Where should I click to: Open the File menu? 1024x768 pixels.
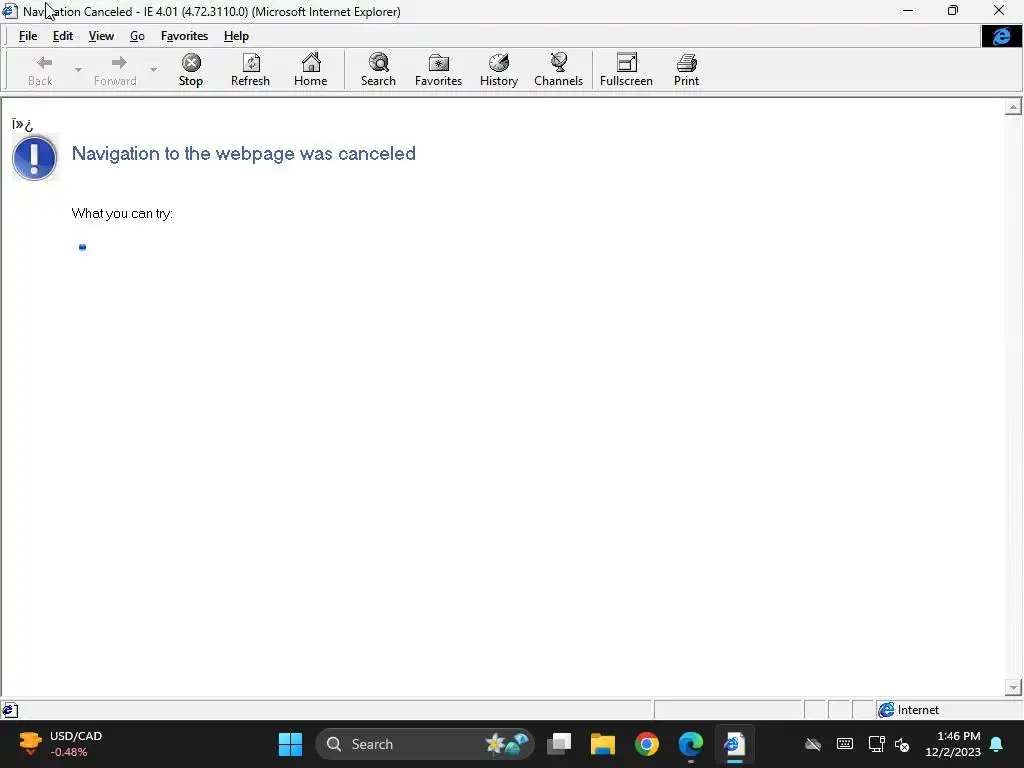(28, 36)
